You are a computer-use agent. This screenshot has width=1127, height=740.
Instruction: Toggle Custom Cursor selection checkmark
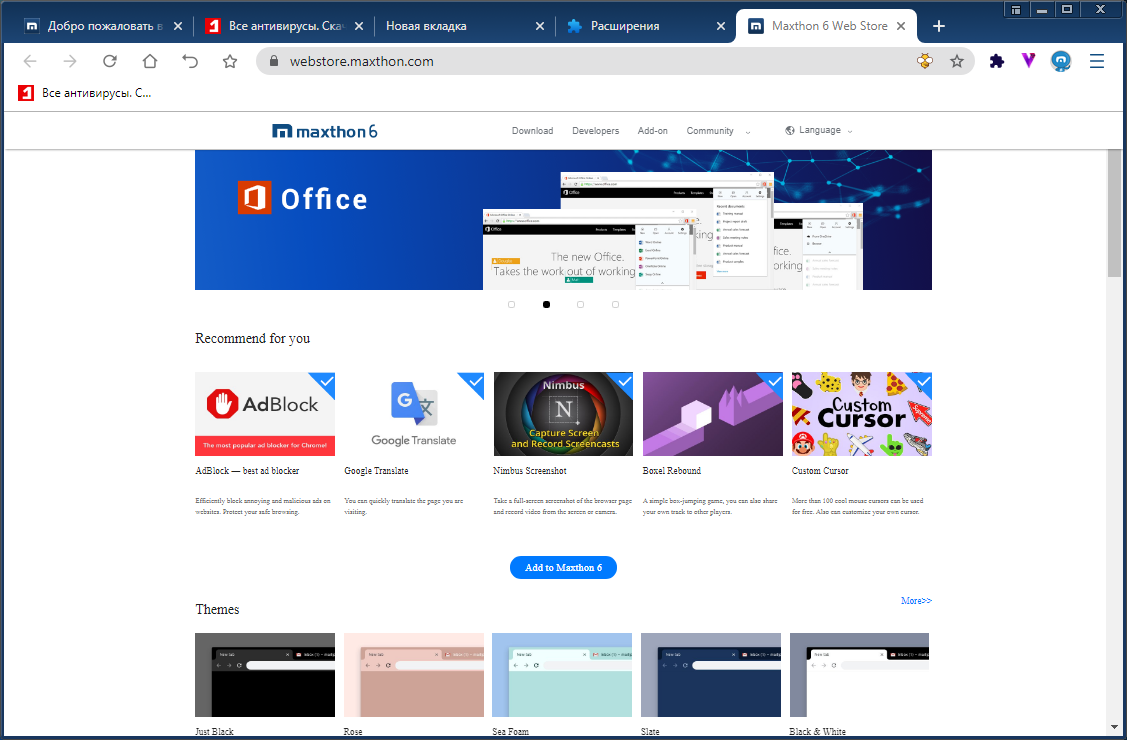point(923,381)
